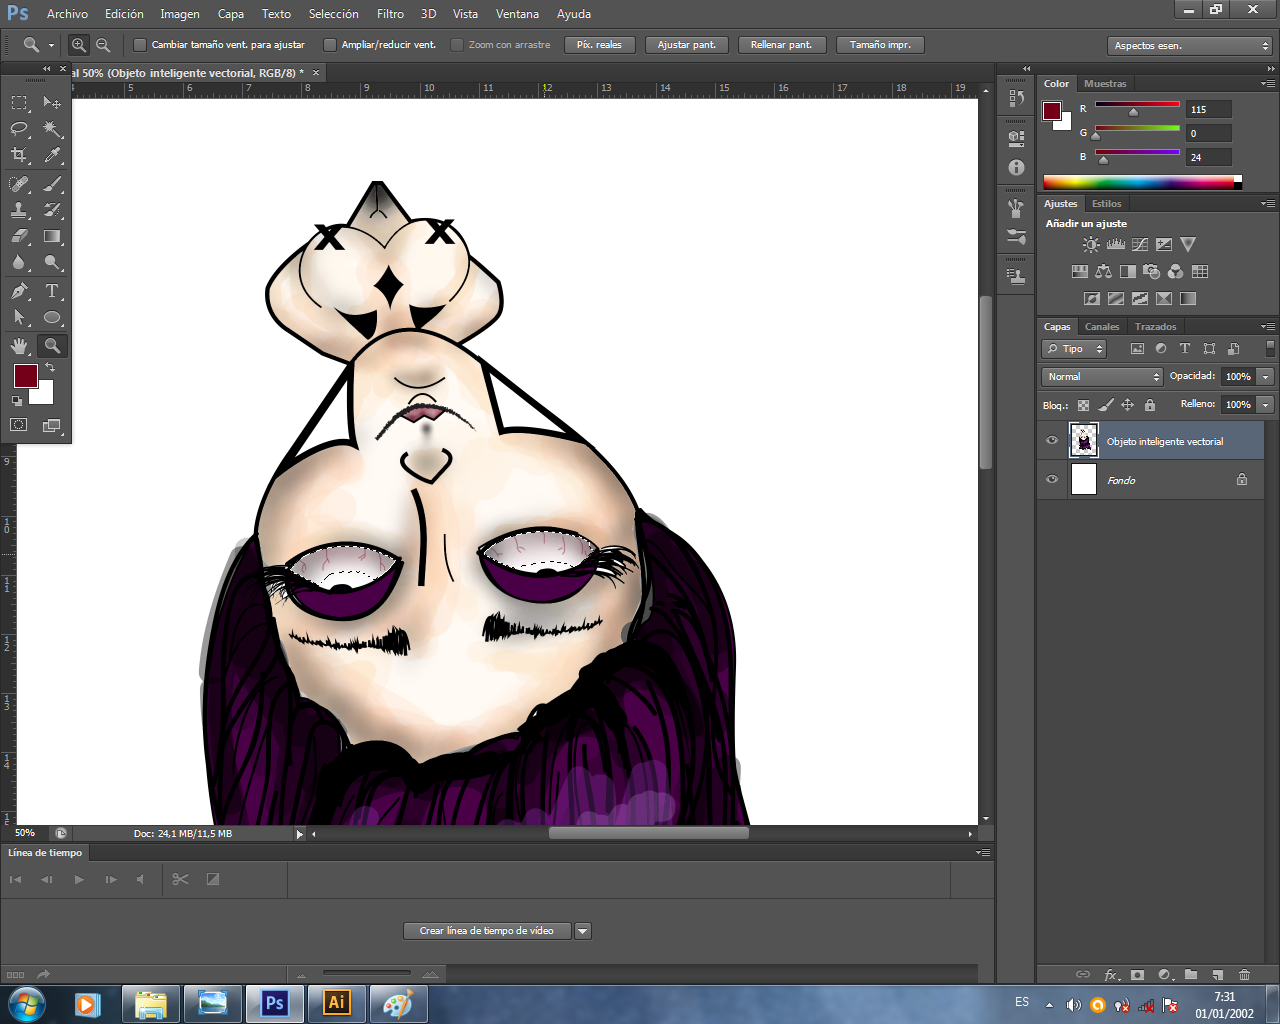Add a Levels adjustment

pyautogui.click(x=1116, y=244)
